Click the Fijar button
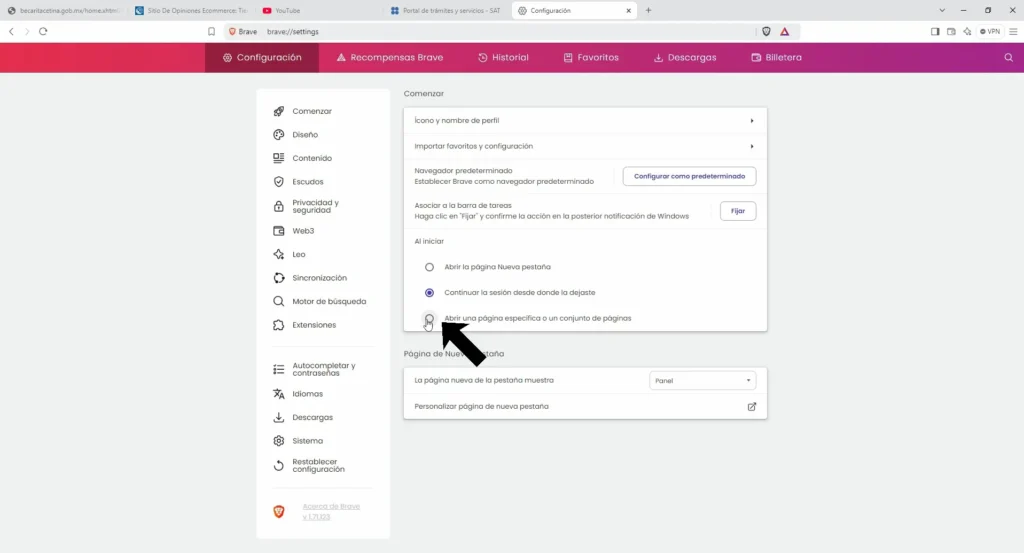 (x=738, y=211)
